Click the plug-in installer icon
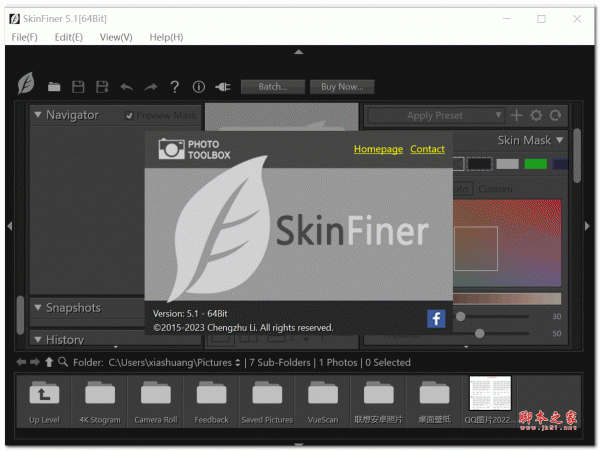600x451 pixels. pyautogui.click(x=223, y=87)
